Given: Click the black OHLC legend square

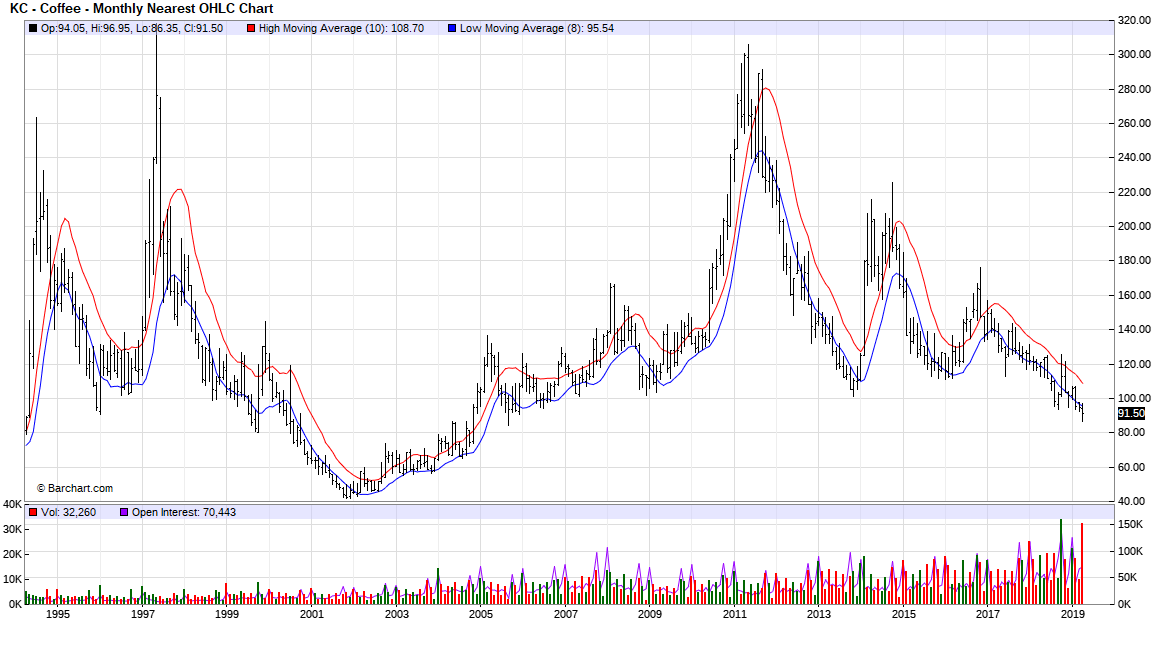Looking at the screenshot, I should tap(33, 28).
